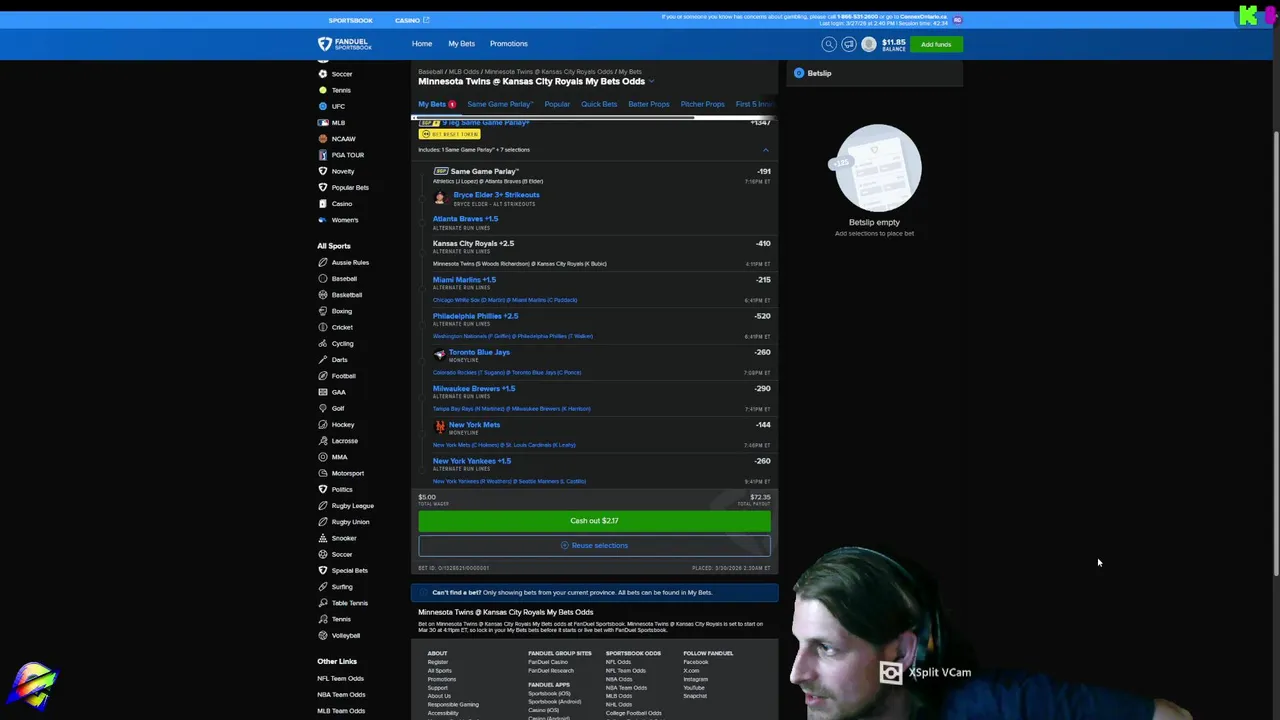The height and width of the screenshot is (720, 1280).
Task: Open NBA Team Odds under Other Links
Action: 341,695
